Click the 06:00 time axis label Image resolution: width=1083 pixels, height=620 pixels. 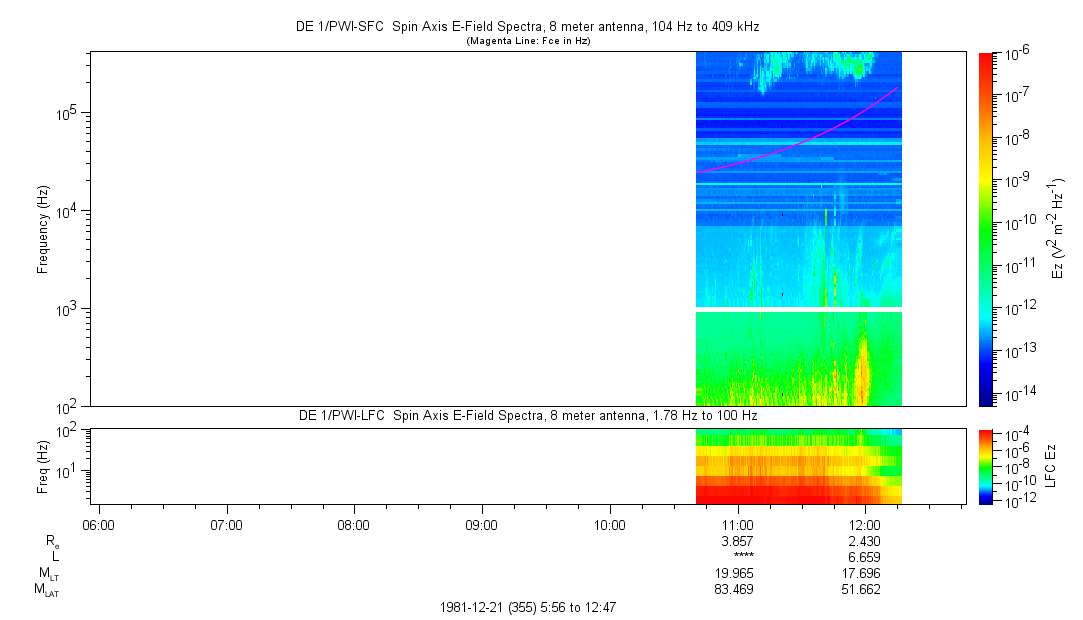click(x=99, y=525)
